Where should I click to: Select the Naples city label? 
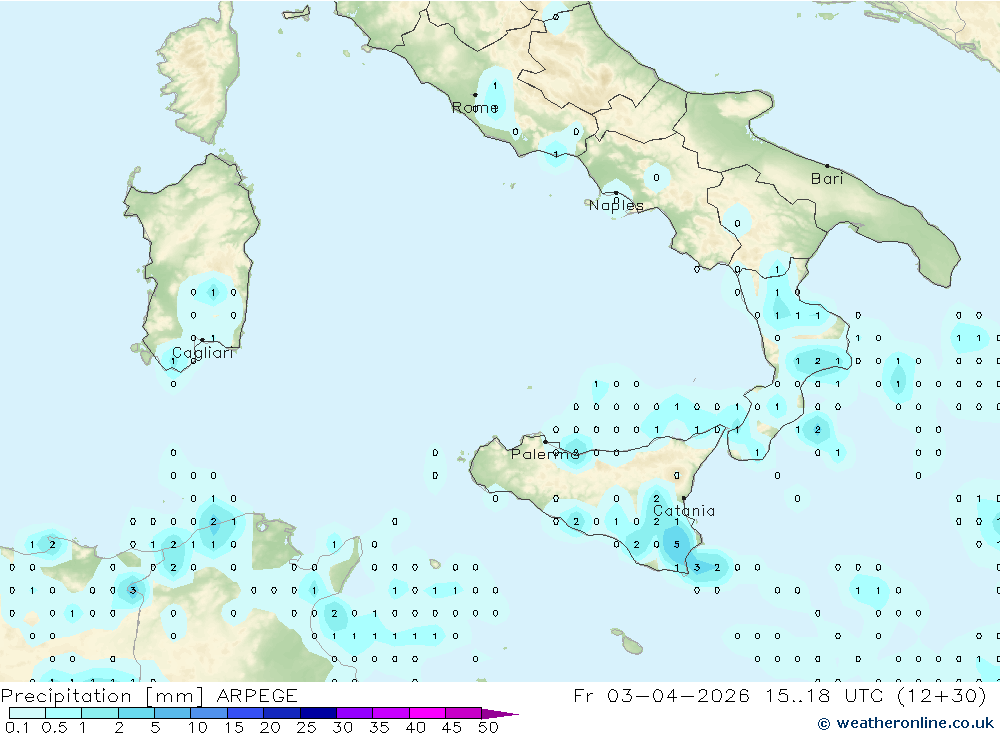616,205
